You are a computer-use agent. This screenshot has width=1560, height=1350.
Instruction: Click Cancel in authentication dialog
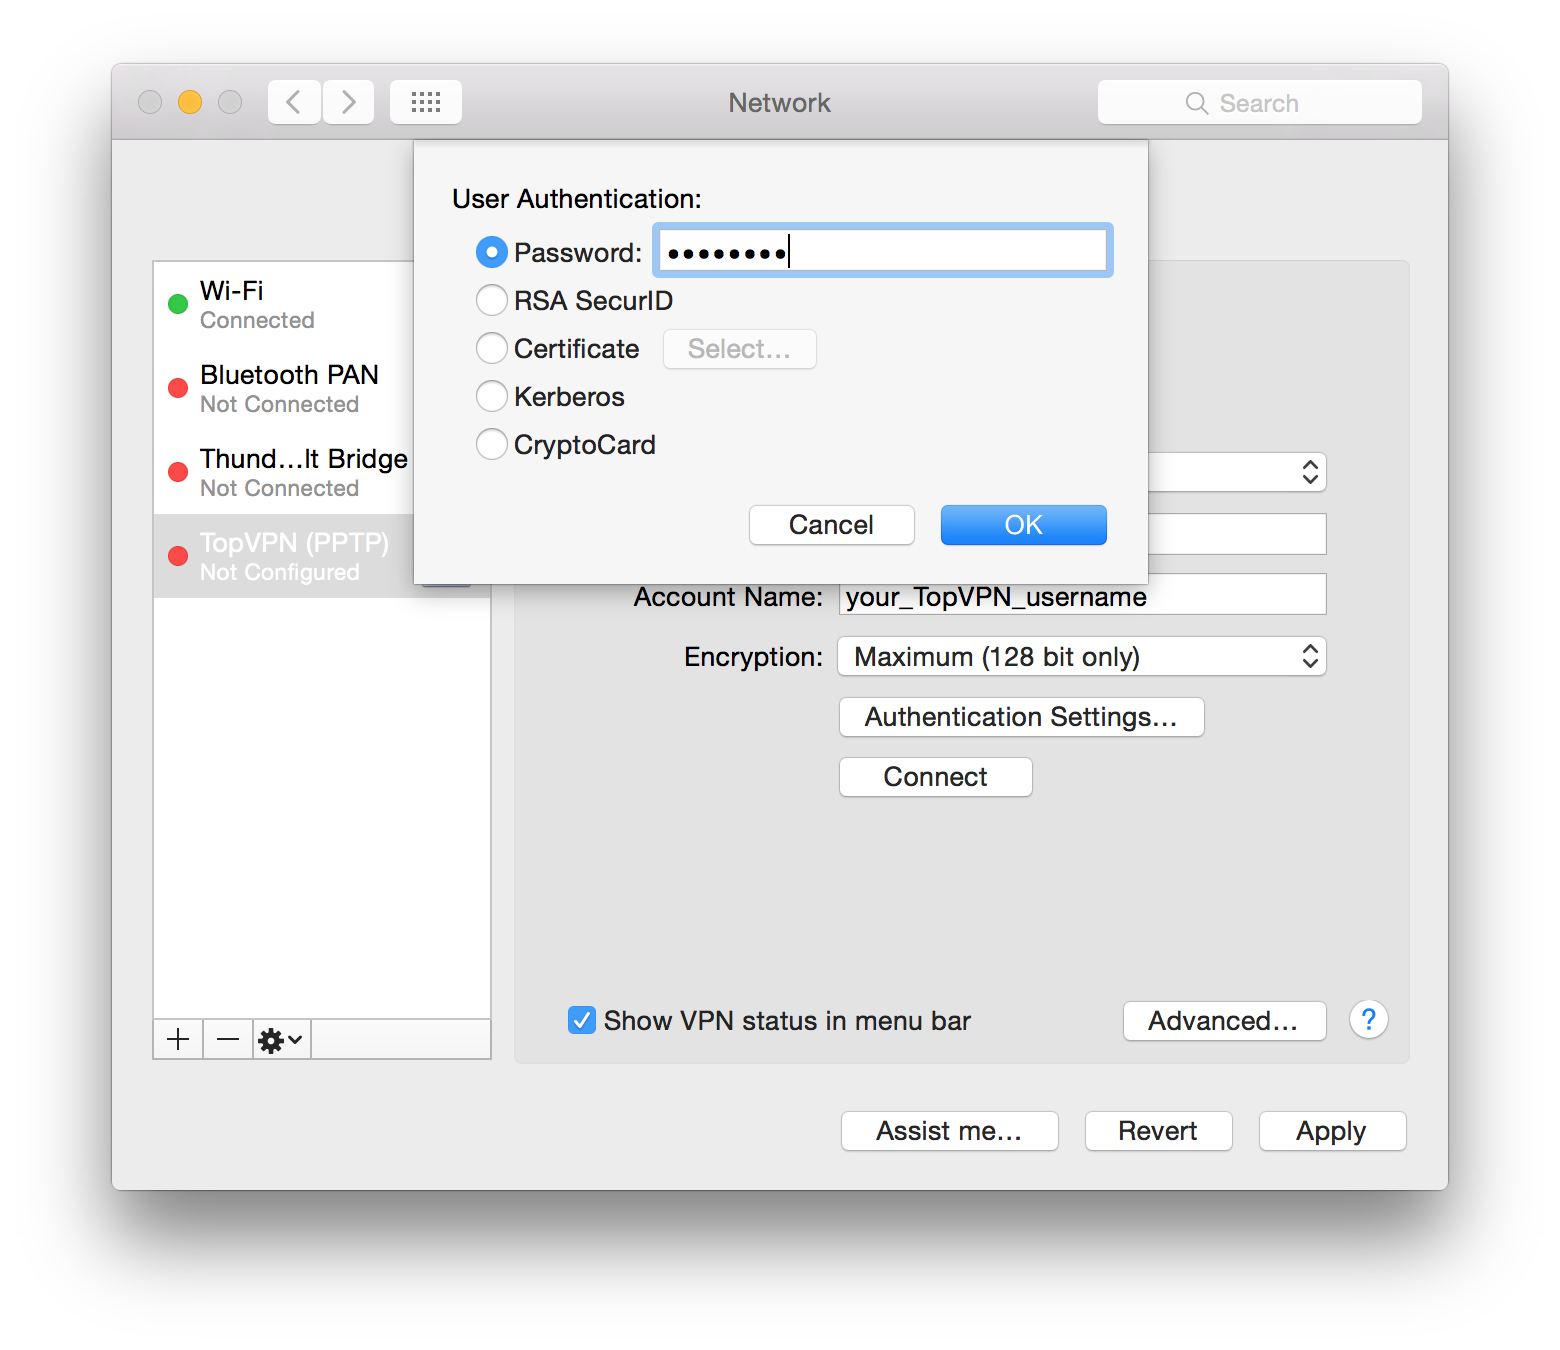coord(831,525)
